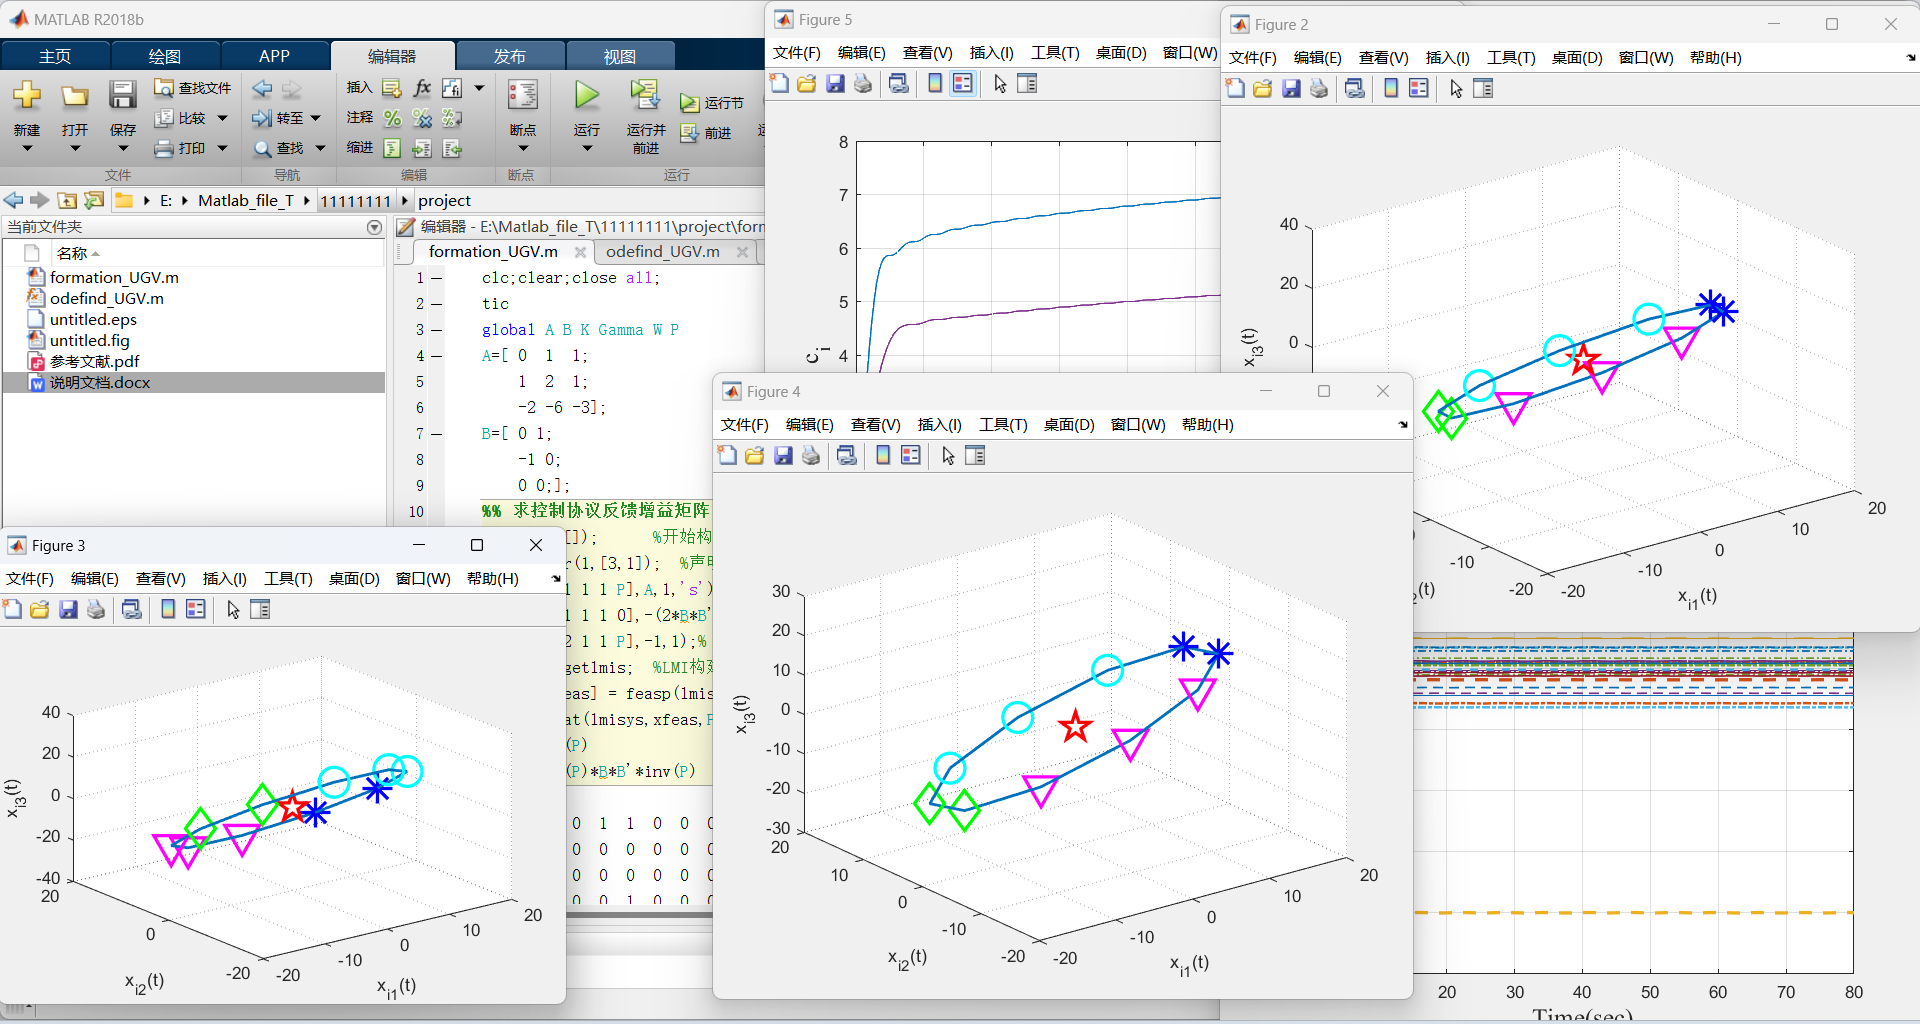Open Property Inspector in Figure 4 toolbar
The image size is (1920, 1024).
pos(975,456)
